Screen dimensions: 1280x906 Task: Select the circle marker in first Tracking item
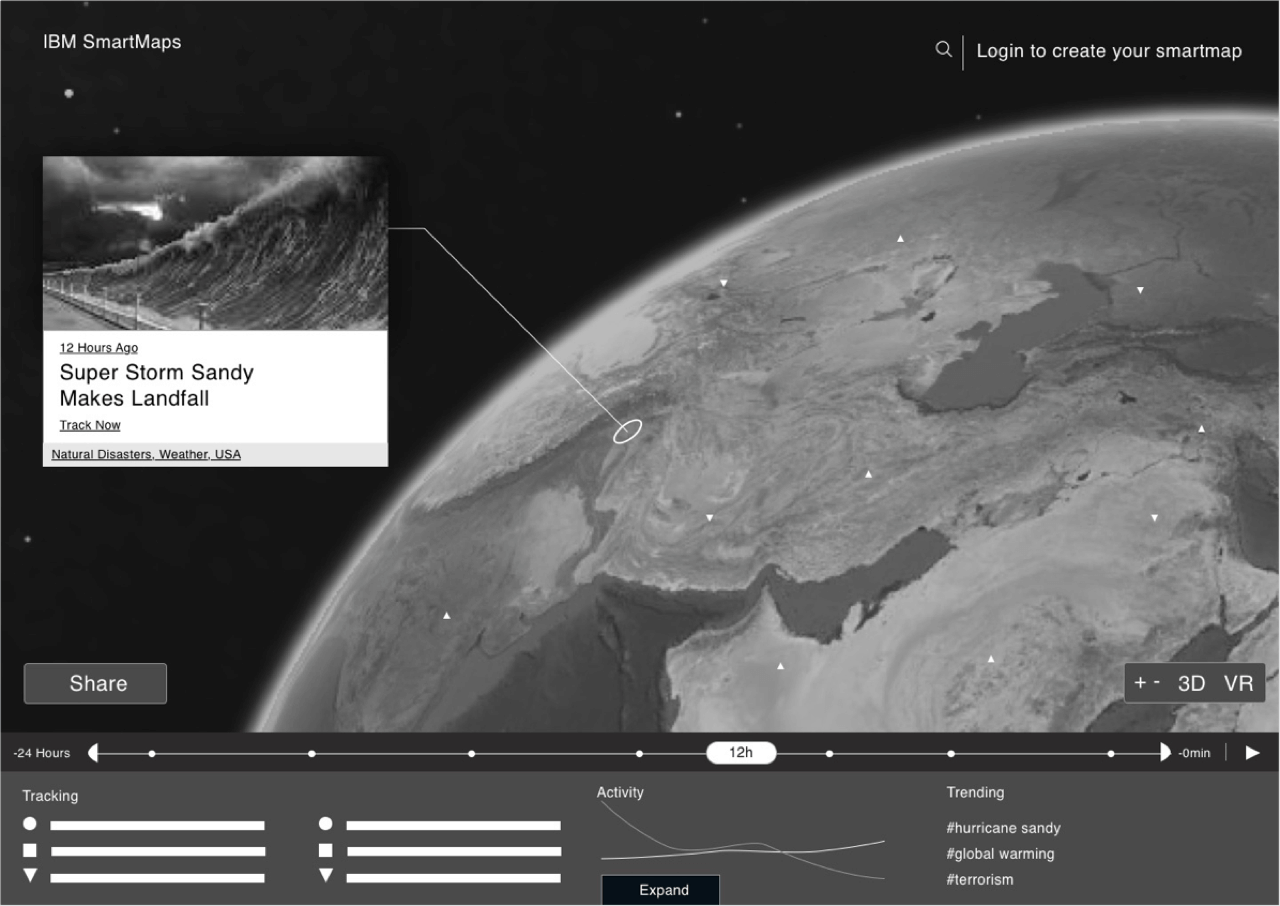tap(29, 823)
